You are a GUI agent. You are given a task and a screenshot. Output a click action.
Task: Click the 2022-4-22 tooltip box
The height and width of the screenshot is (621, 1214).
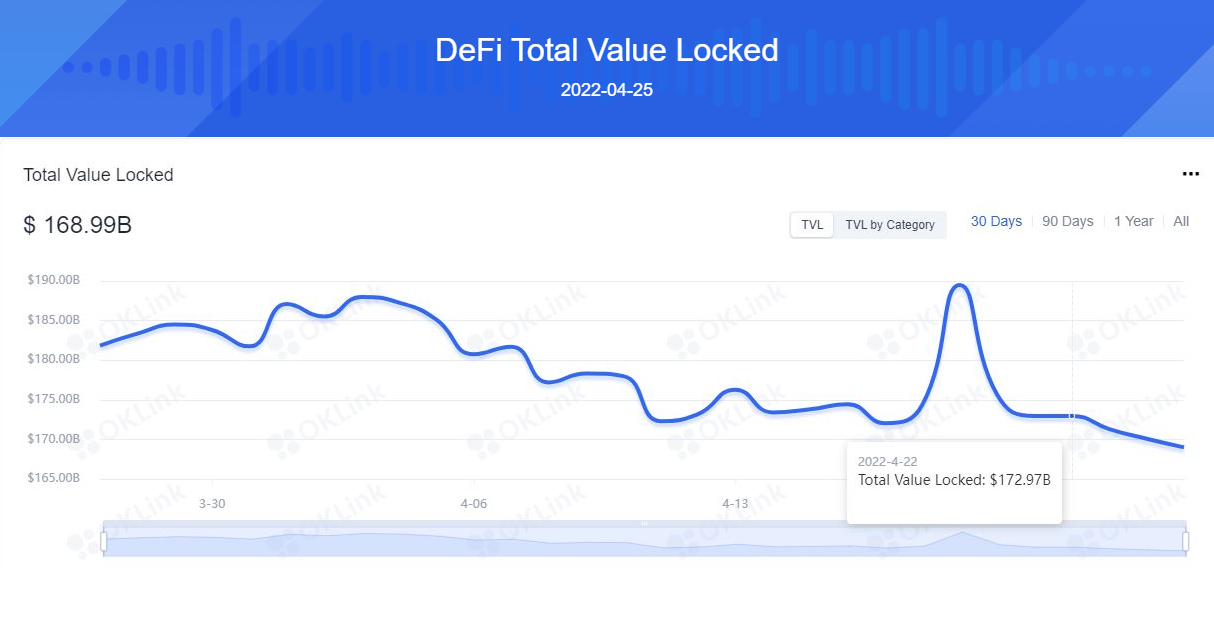click(954, 482)
